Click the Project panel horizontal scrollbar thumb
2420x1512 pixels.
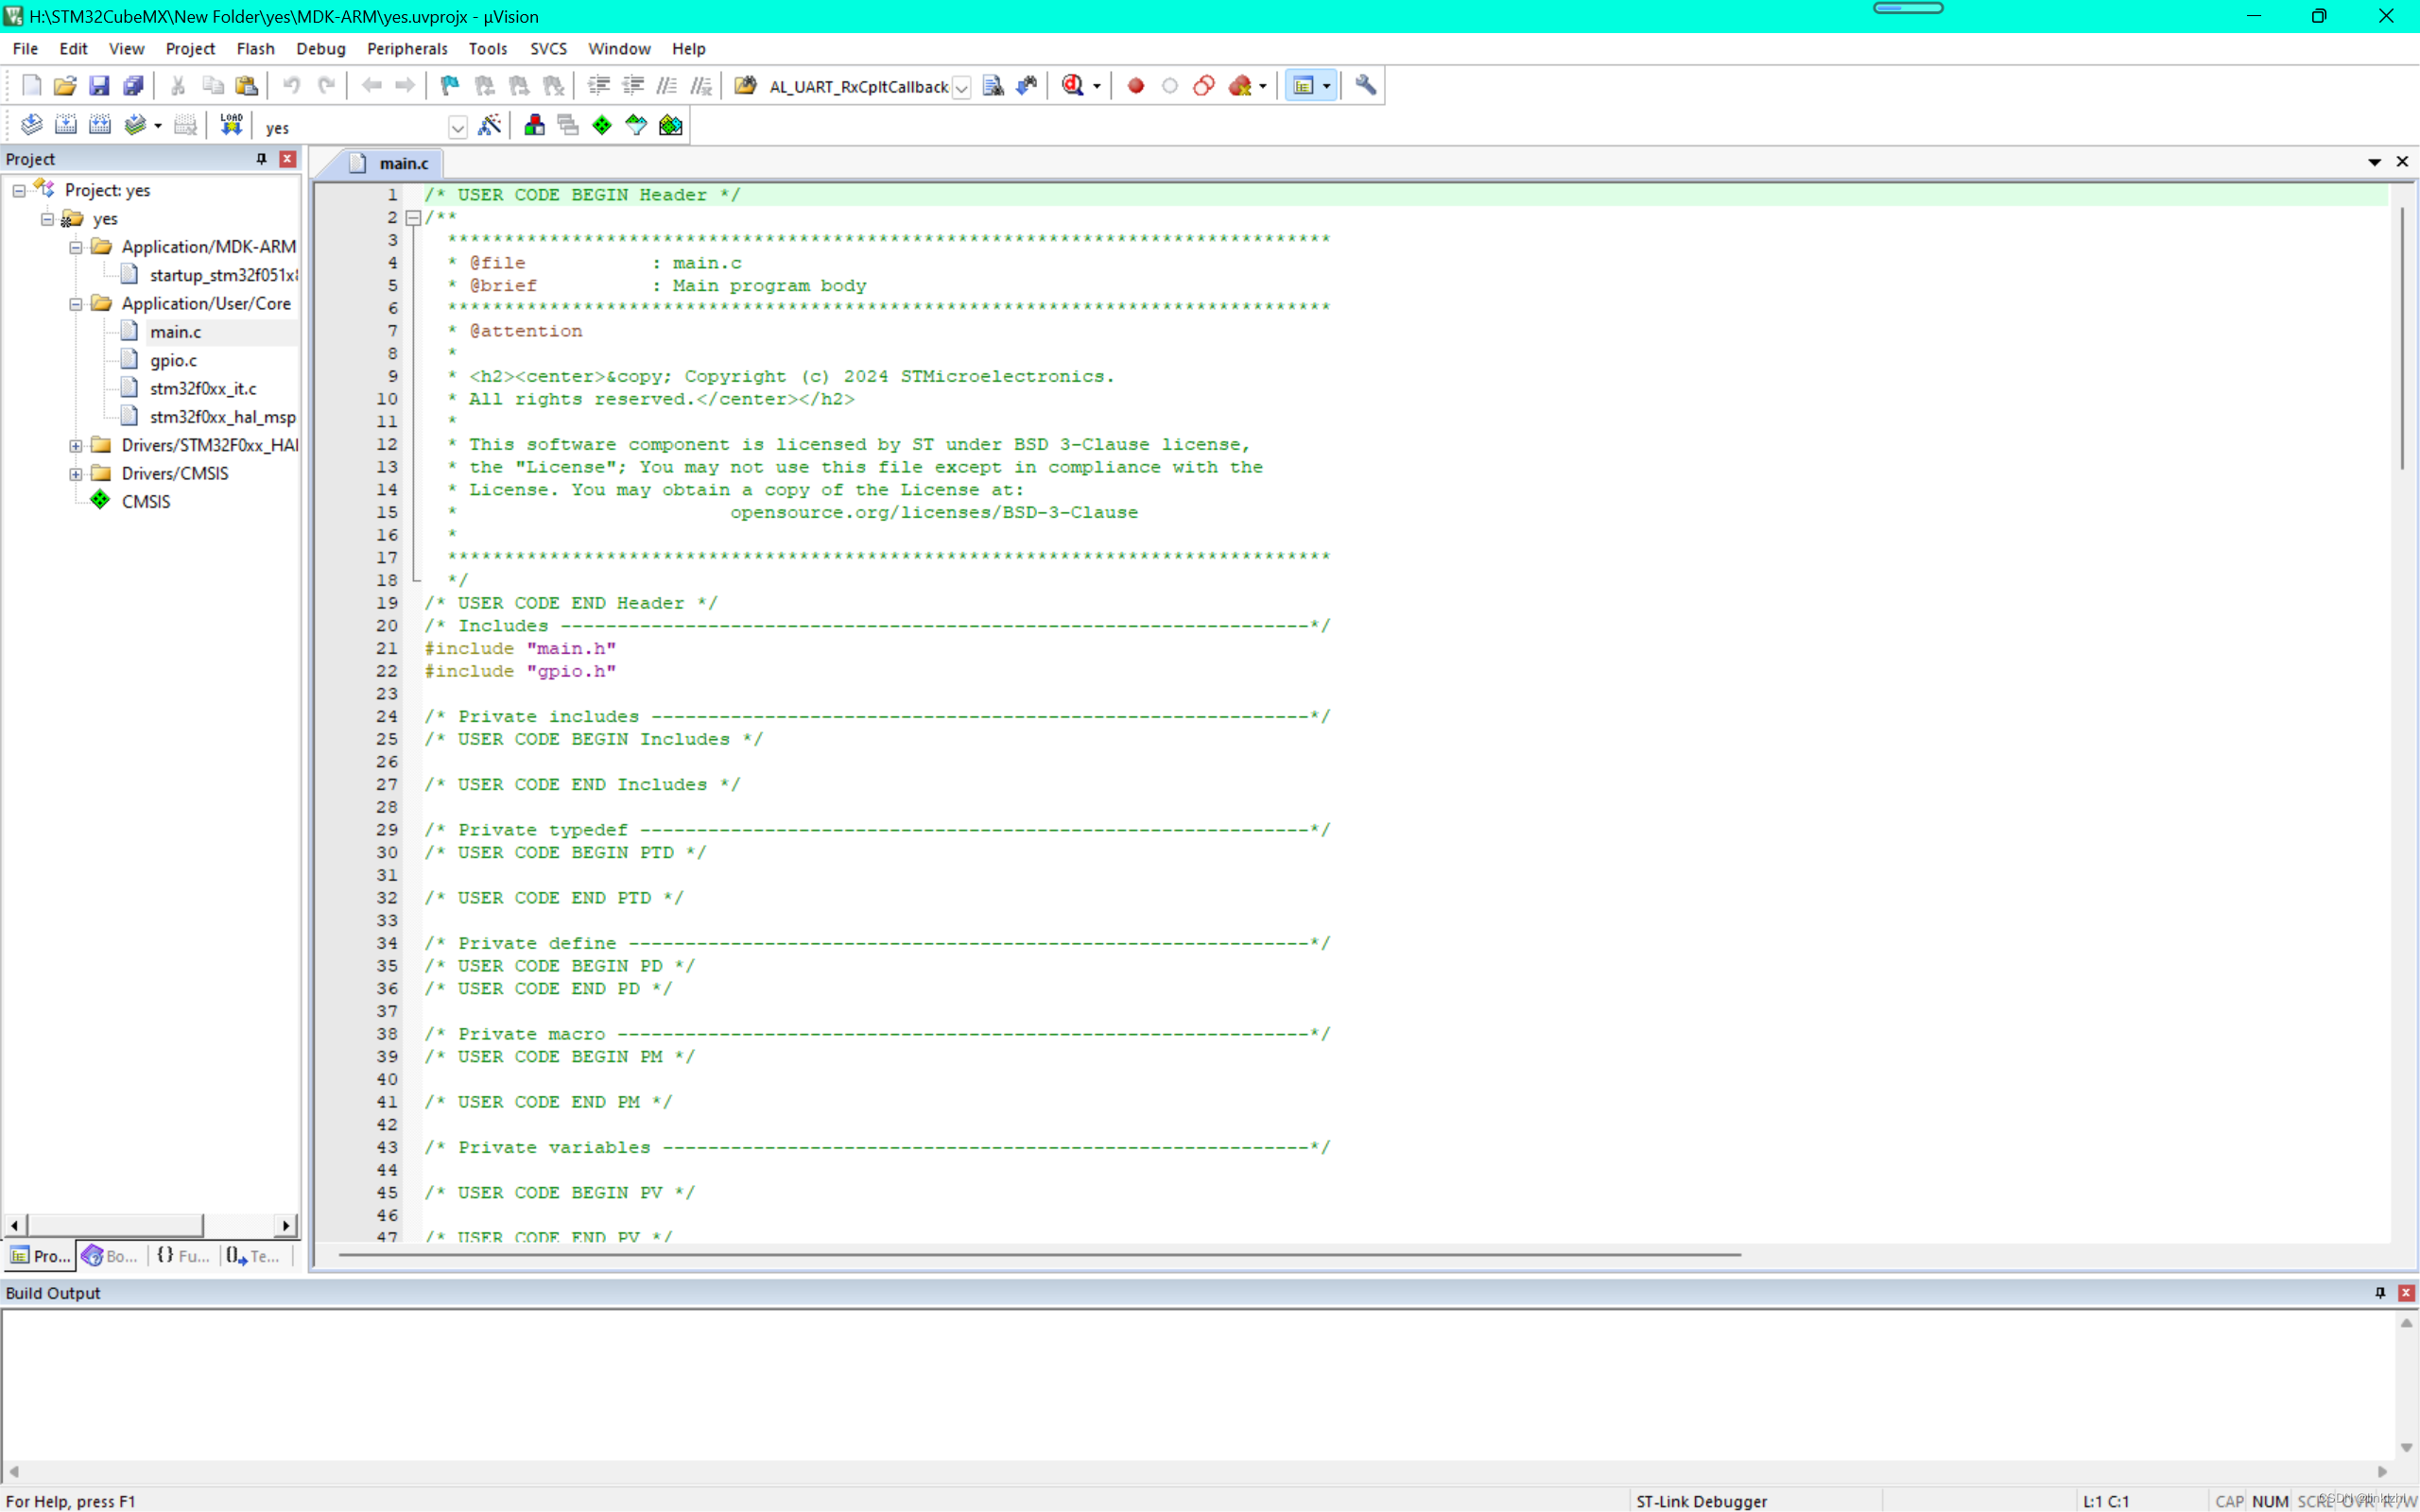[x=115, y=1225]
